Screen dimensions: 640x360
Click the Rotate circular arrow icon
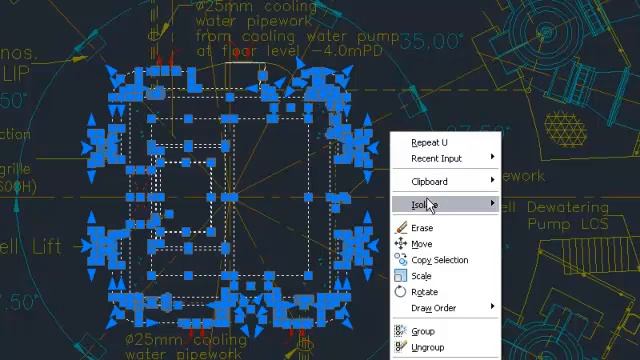pos(401,292)
